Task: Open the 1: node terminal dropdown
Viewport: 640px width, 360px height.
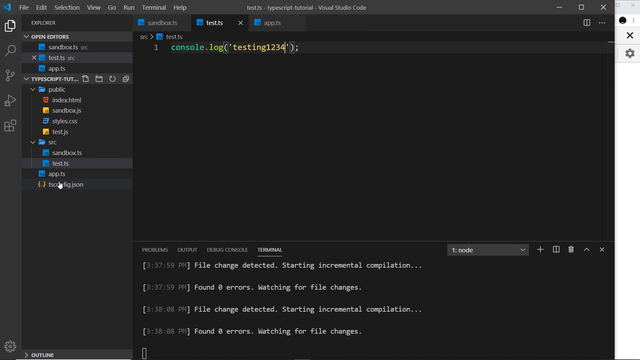Action: tap(488, 250)
